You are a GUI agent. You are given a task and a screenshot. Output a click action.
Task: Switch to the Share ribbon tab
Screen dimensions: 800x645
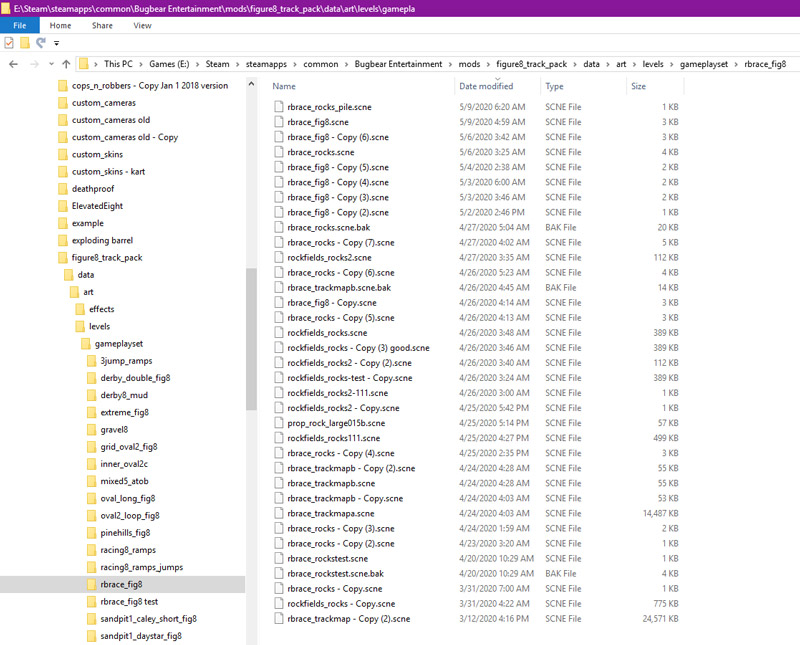pyautogui.click(x=102, y=26)
